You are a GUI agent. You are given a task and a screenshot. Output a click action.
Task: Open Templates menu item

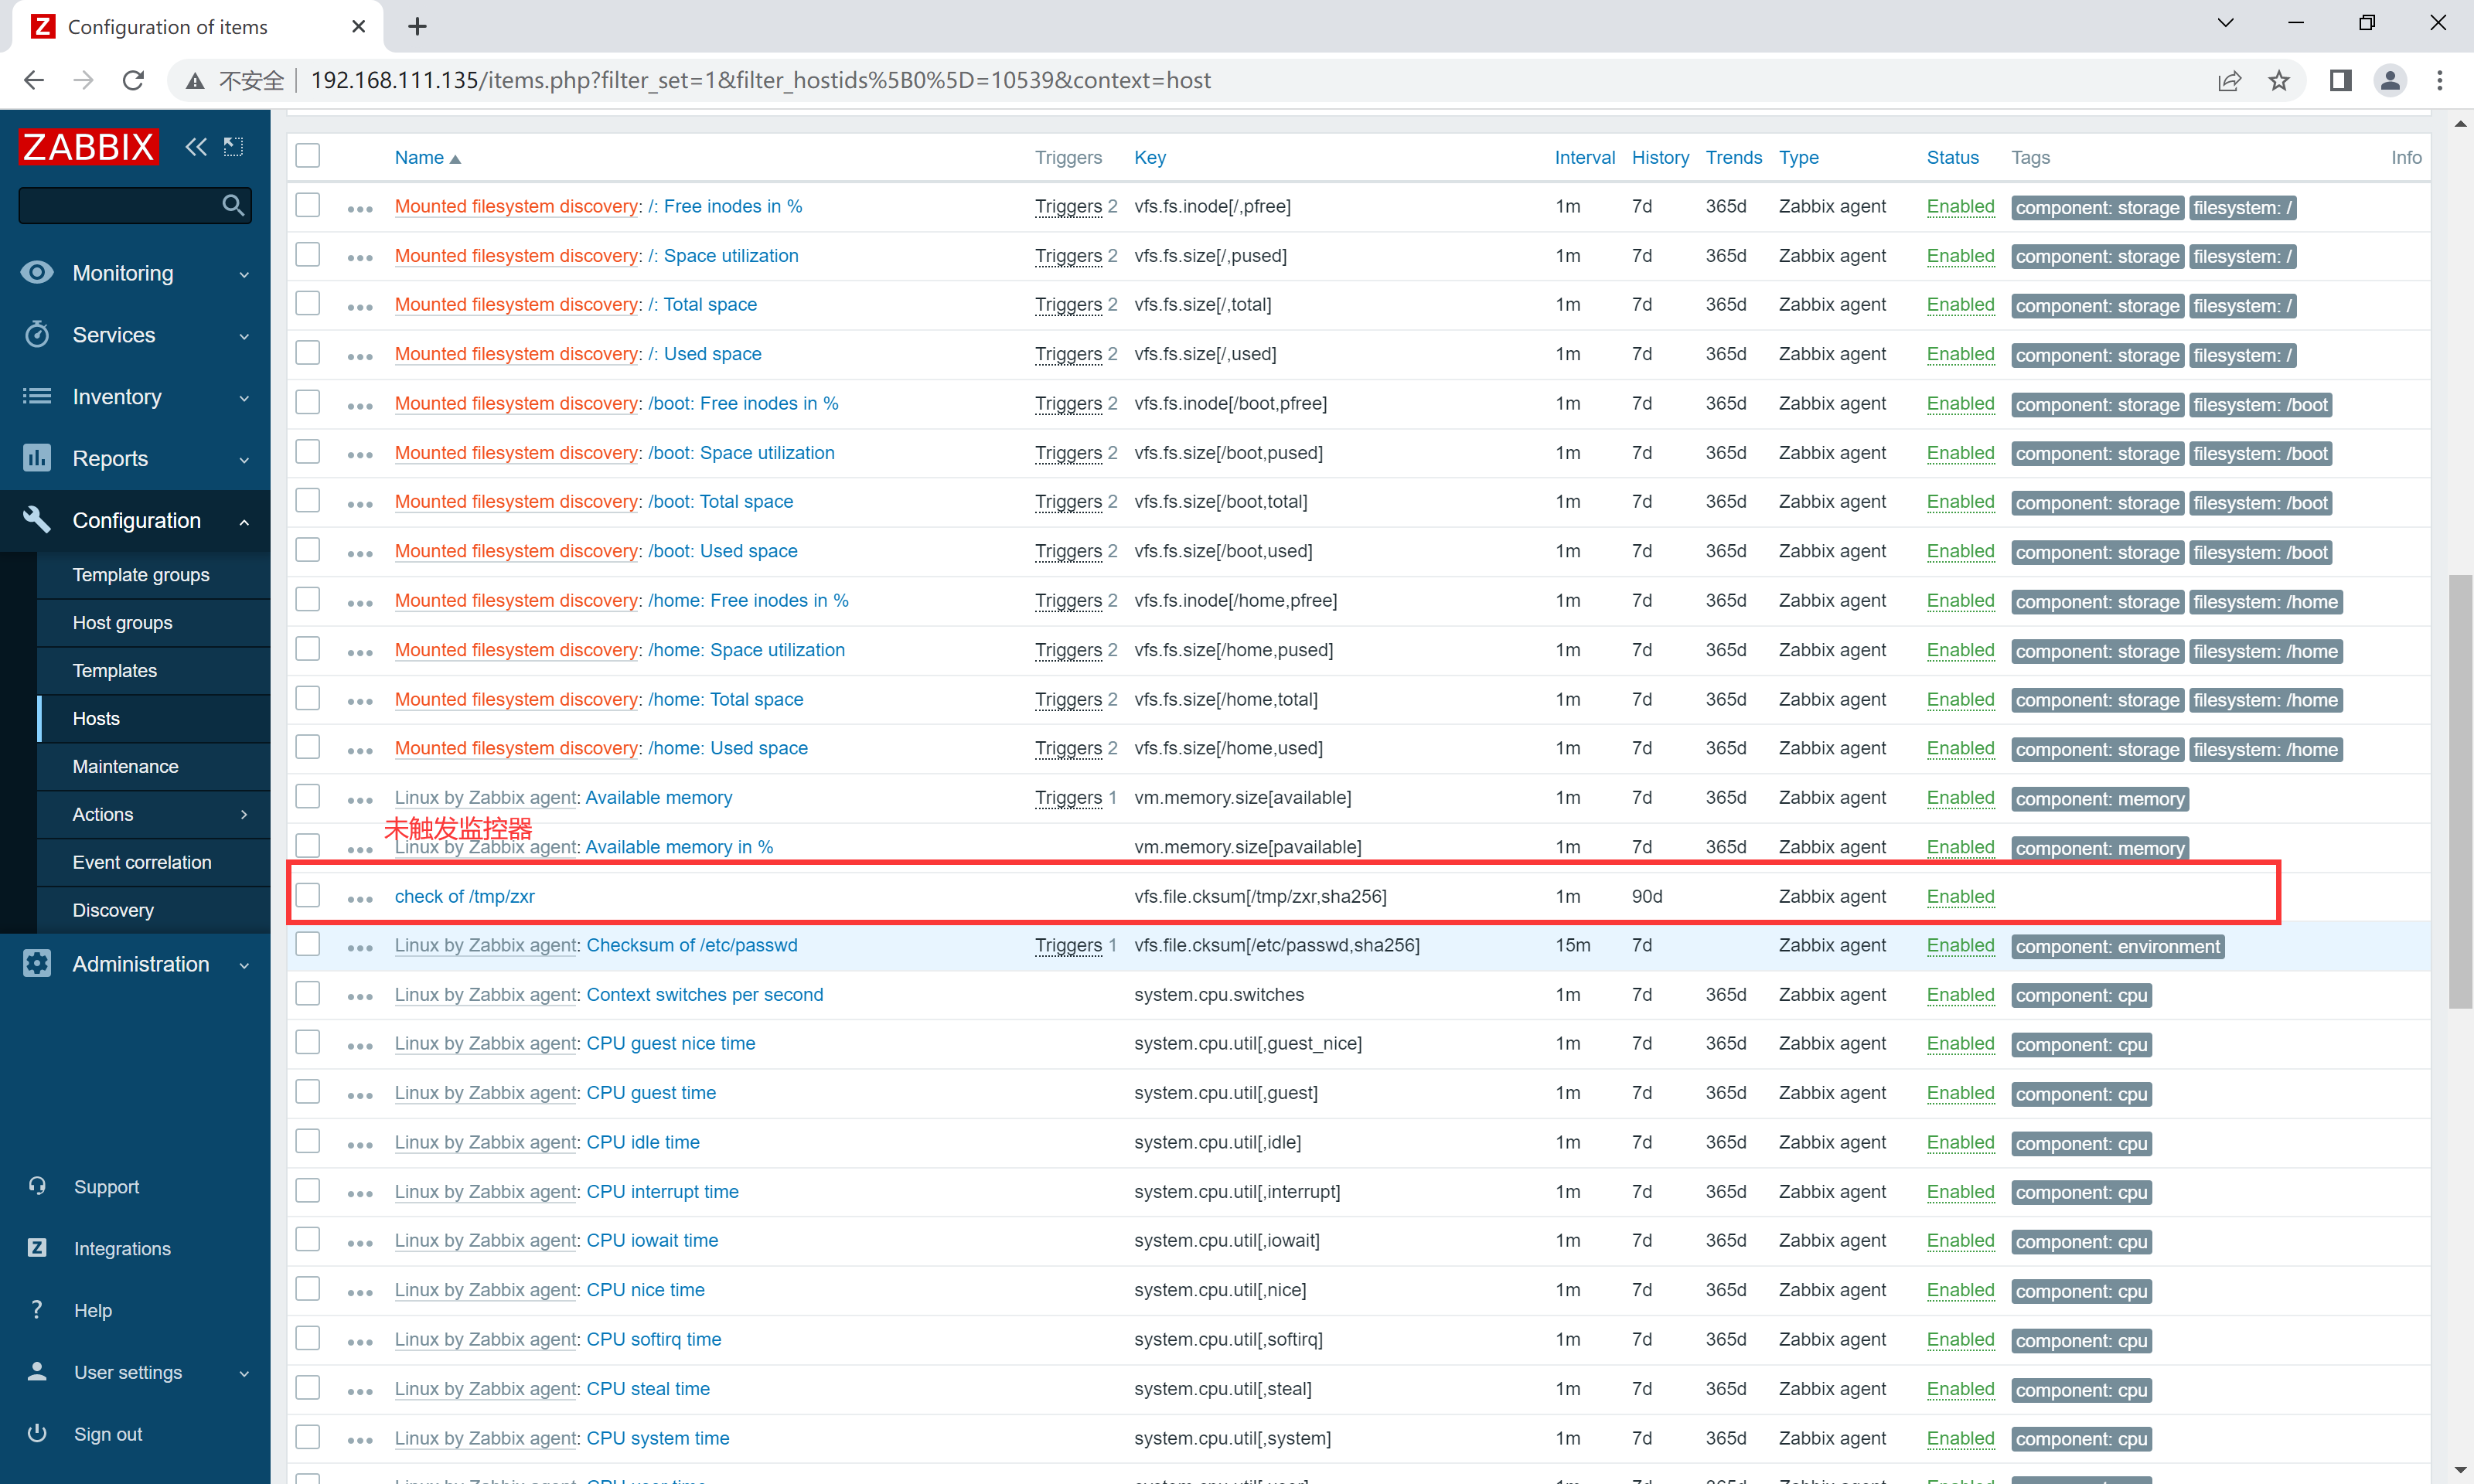[114, 671]
